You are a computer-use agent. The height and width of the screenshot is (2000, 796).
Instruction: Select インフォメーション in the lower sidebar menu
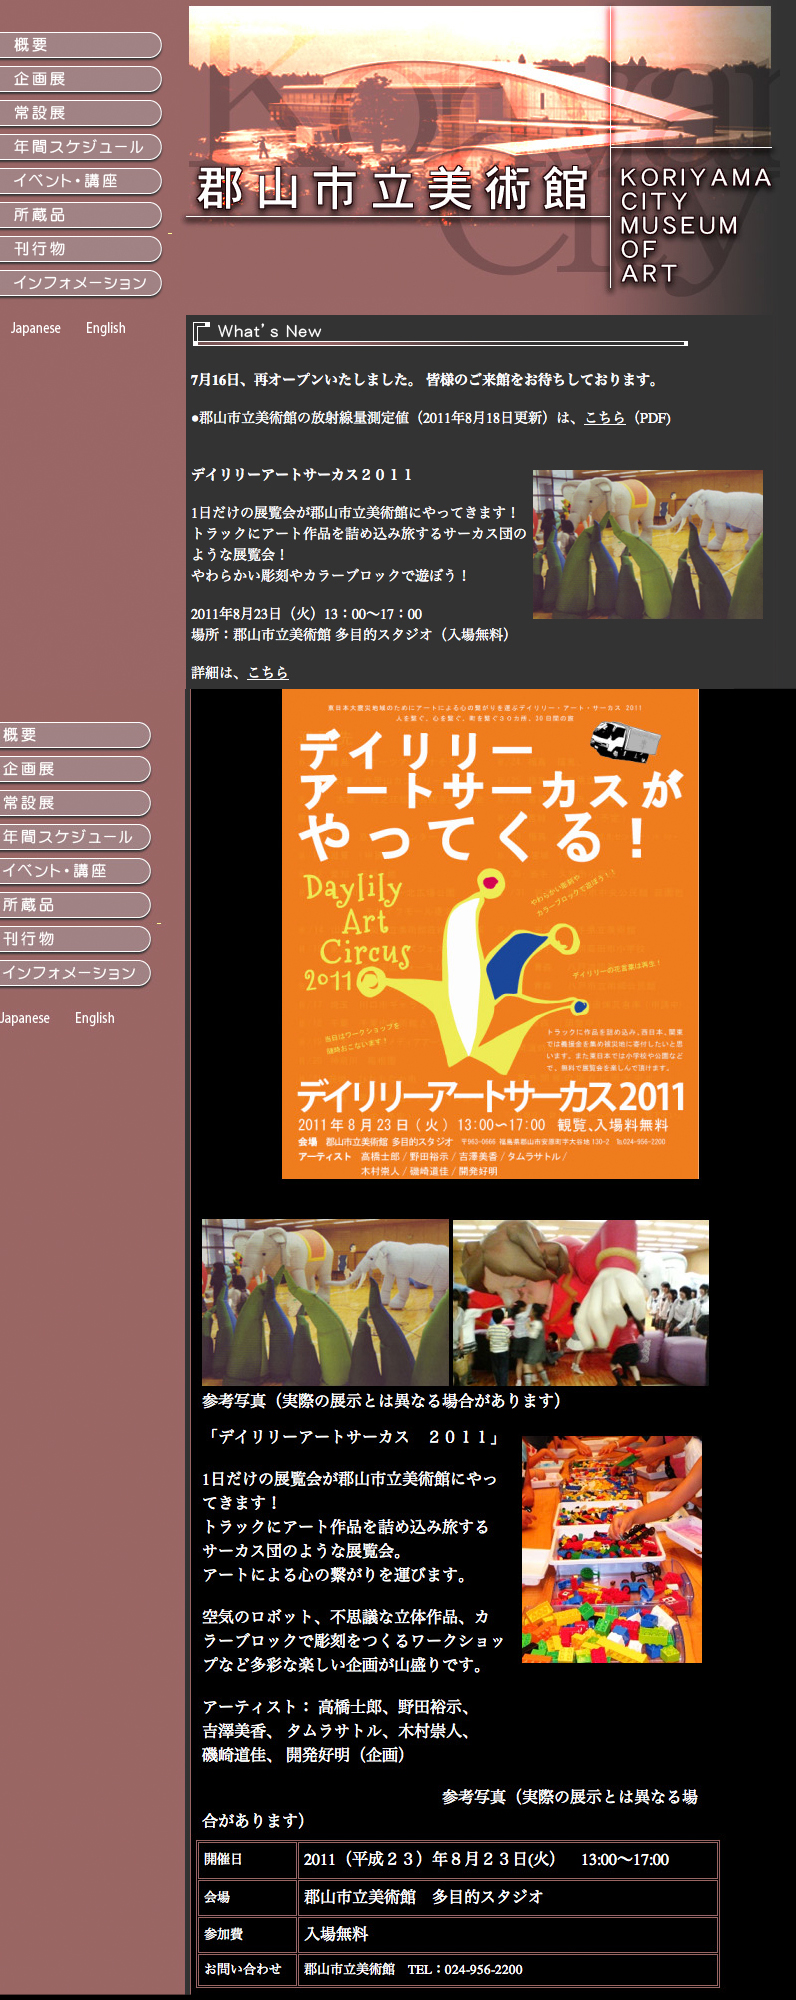coord(75,973)
